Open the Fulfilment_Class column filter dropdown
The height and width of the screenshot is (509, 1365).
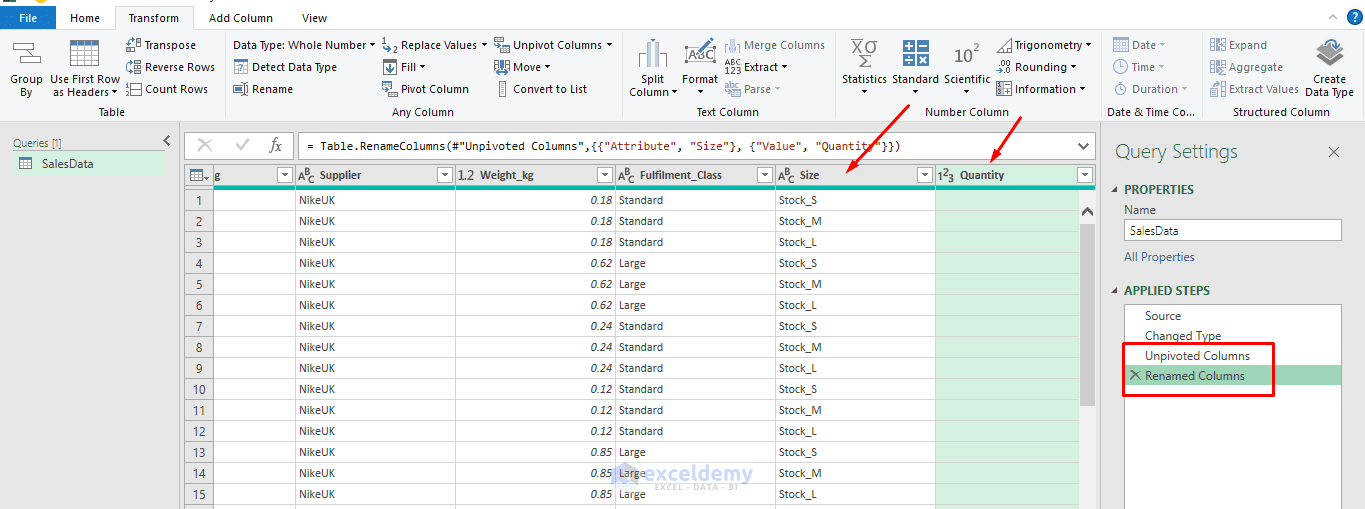pyautogui.click(x=765, y=175)
